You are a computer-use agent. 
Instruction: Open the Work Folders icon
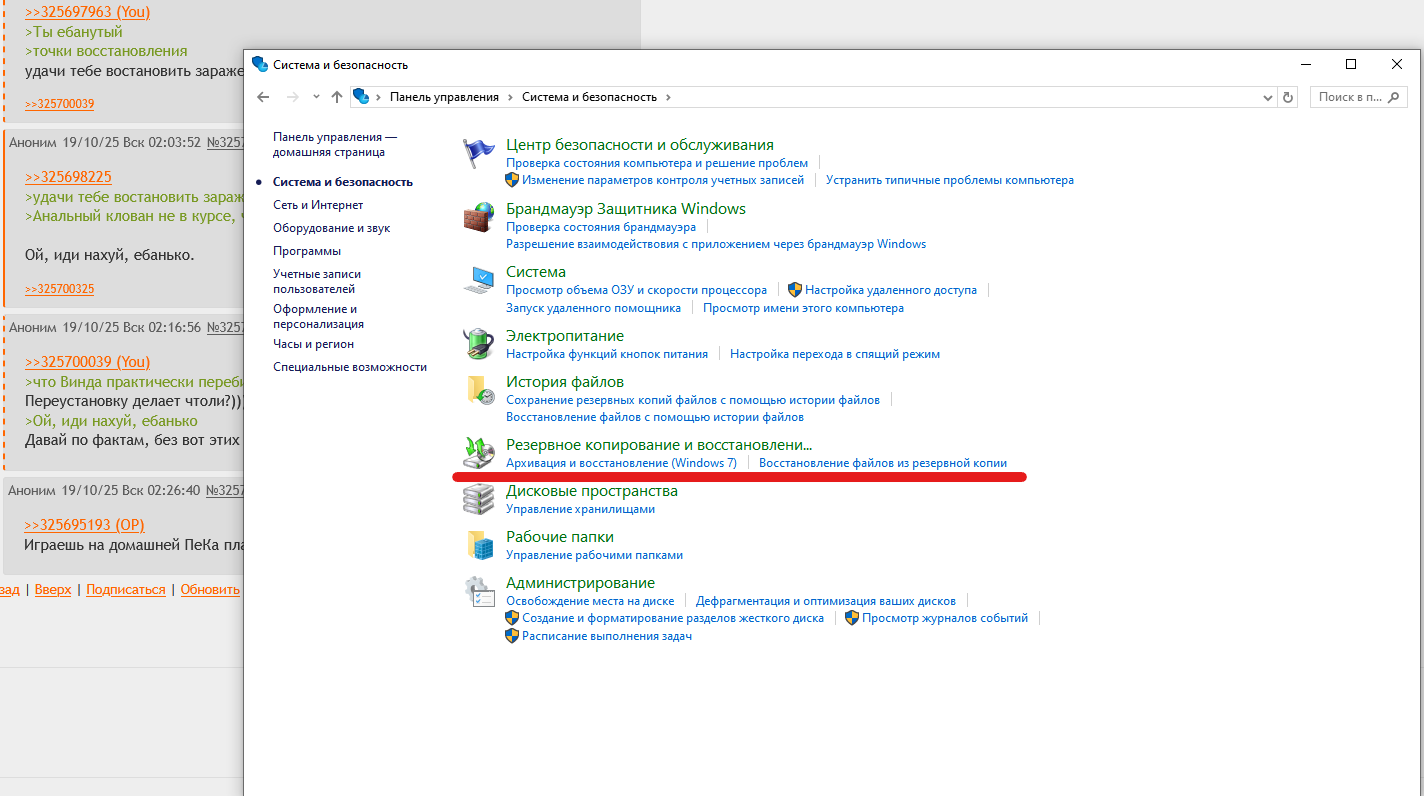tap(479, 545)
